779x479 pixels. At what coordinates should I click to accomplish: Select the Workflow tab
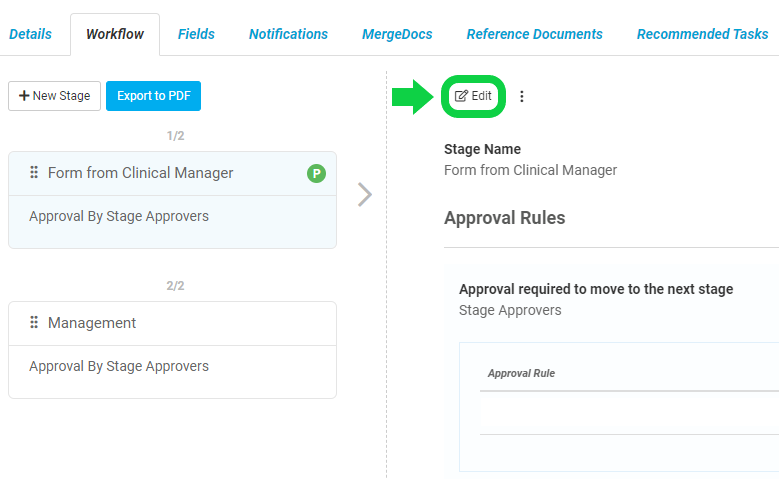(x=115, y=34)
